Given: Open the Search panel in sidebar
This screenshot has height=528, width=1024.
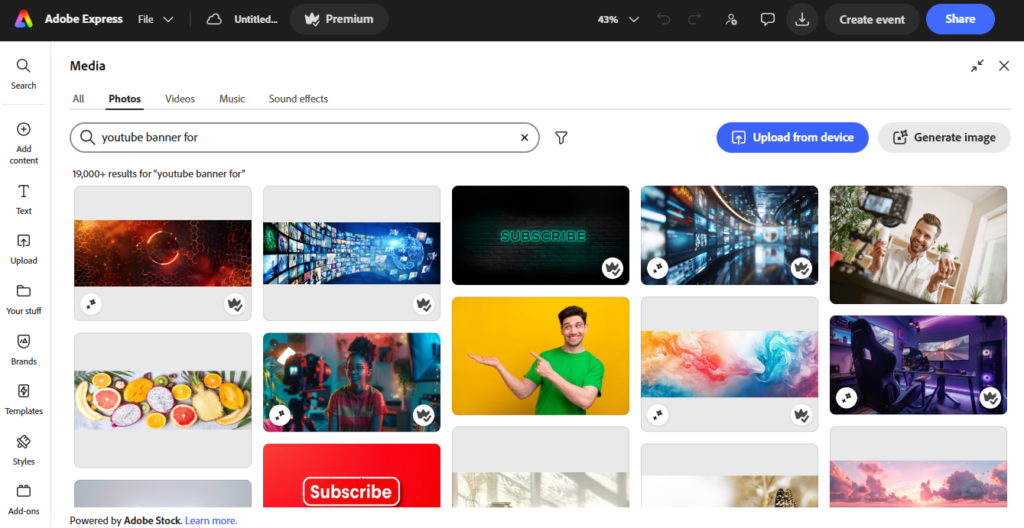Looking at the screenshot, I should point(24,73).
